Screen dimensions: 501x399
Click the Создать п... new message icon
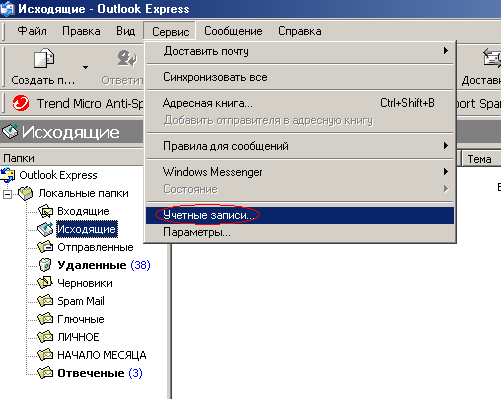click(44, 59)
